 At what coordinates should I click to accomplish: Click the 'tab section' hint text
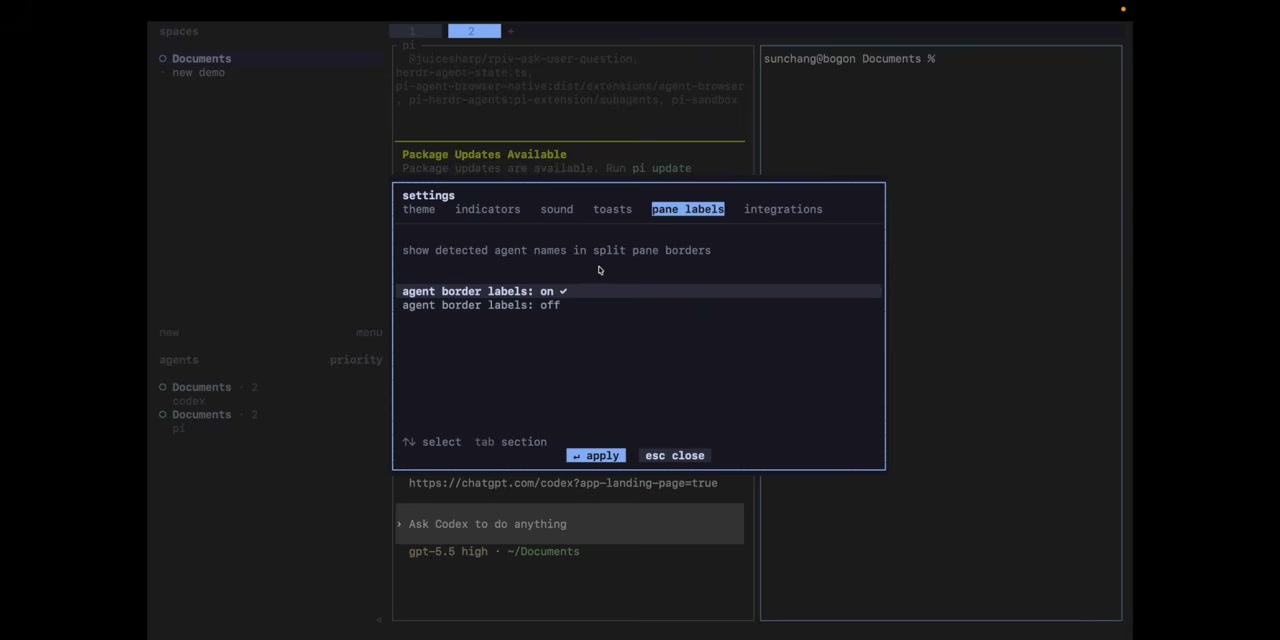(x=511, y=441)
